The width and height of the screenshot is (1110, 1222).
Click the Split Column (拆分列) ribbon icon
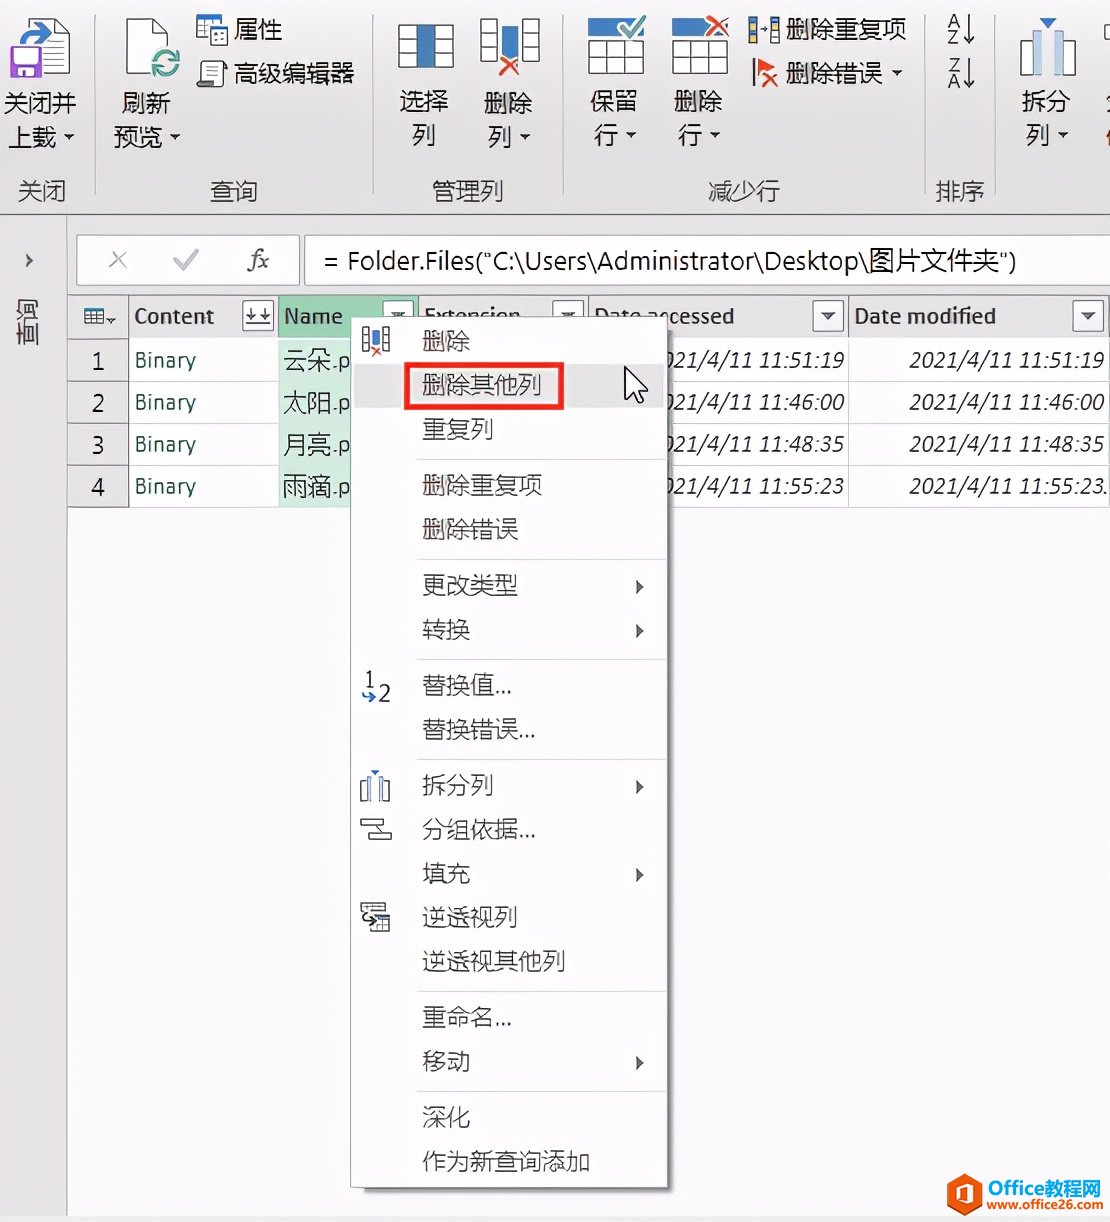coord(1047,48)
